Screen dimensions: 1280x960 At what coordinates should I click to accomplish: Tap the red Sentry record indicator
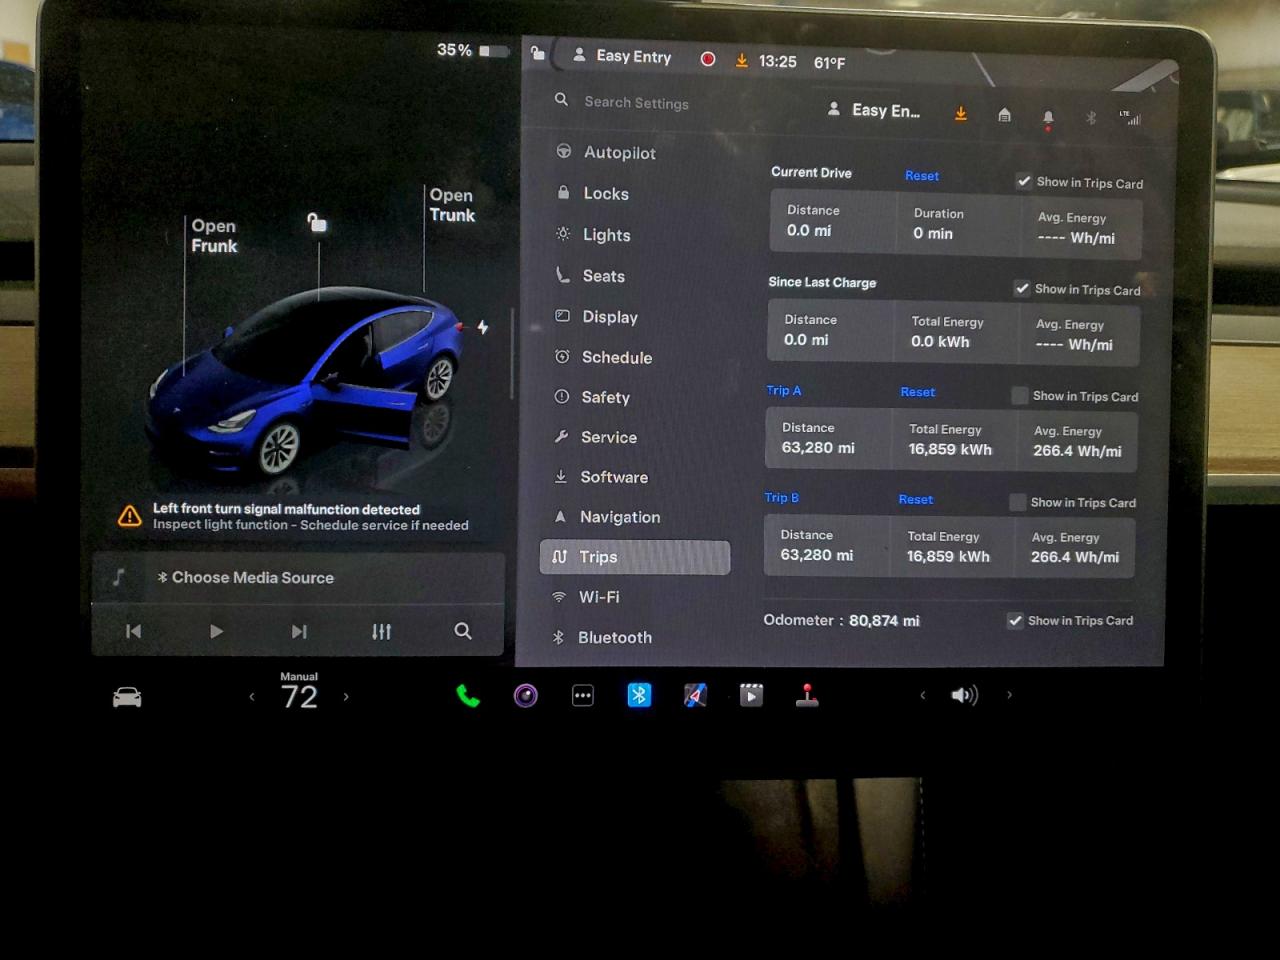(708, 59)
